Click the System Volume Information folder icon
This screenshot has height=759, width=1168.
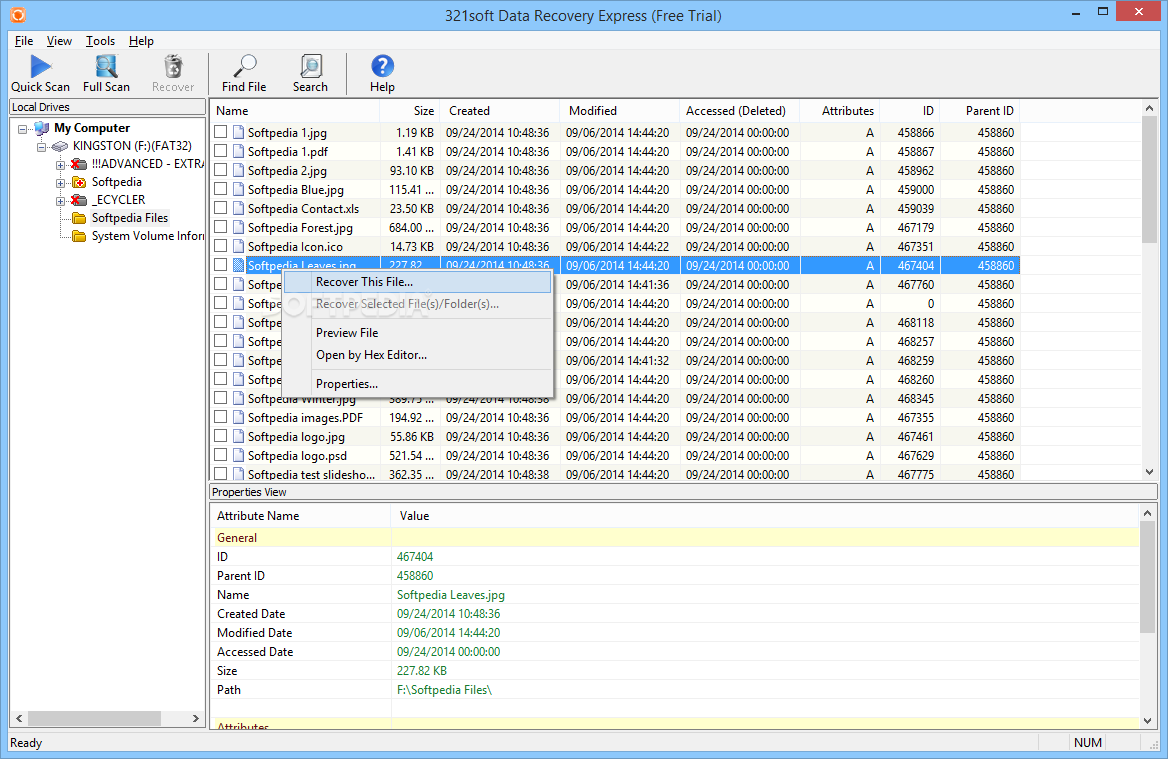coord(79,236)
